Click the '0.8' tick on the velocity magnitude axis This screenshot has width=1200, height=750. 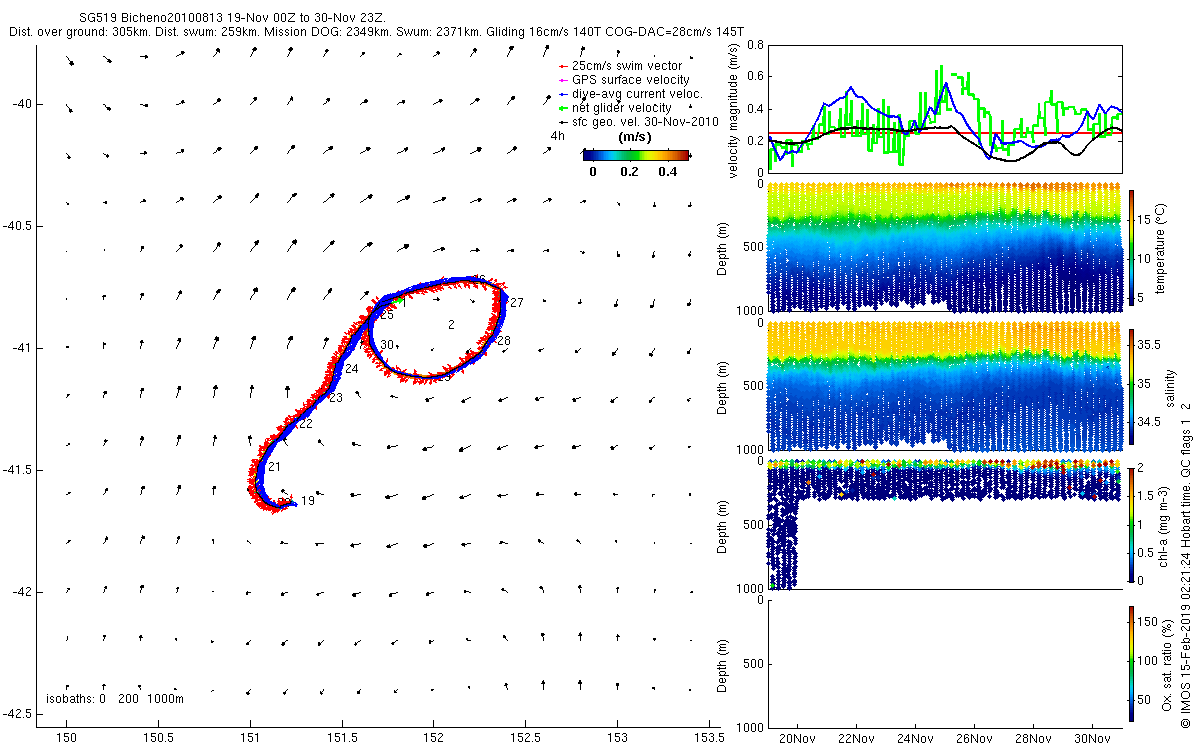click(x=754, y=45)
